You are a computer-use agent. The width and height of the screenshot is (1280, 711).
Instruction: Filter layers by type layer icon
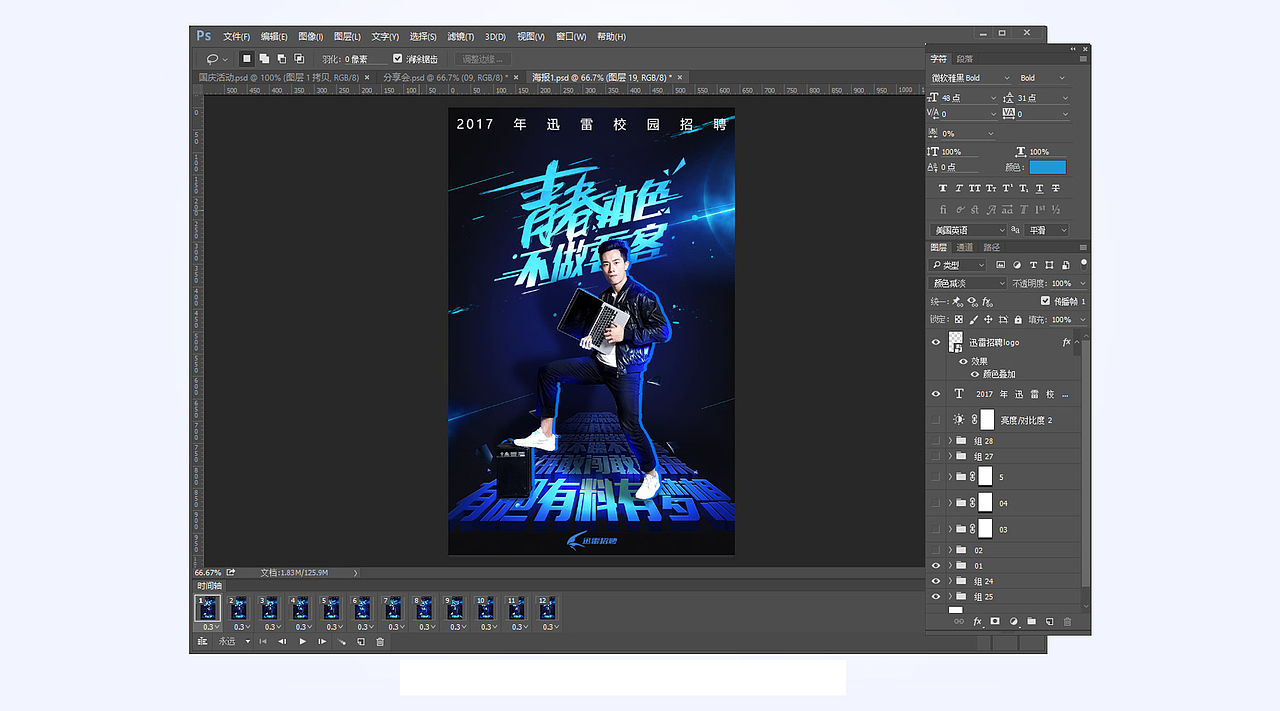click(x=1033, y=265)
